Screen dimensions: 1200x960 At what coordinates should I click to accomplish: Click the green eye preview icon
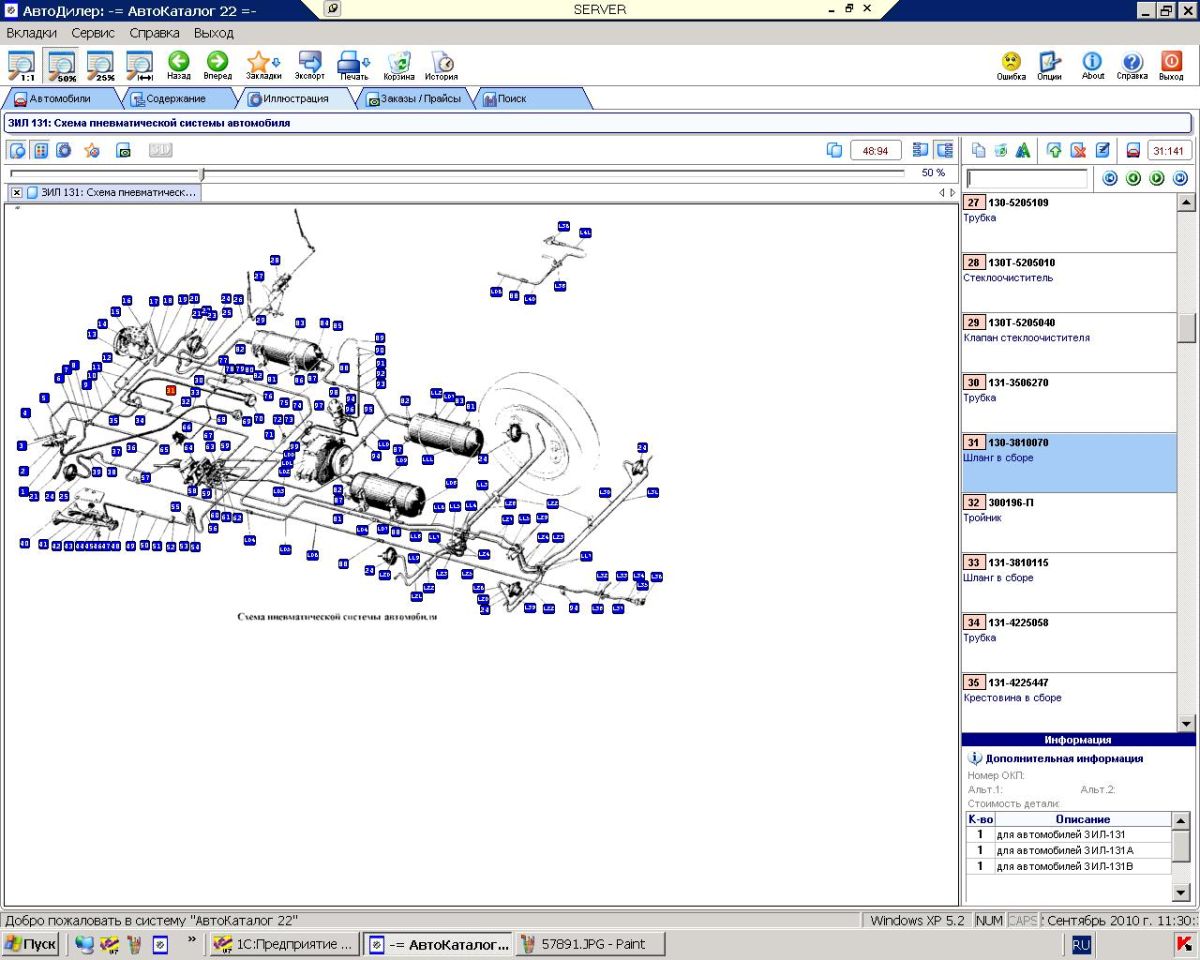[124, 150]
